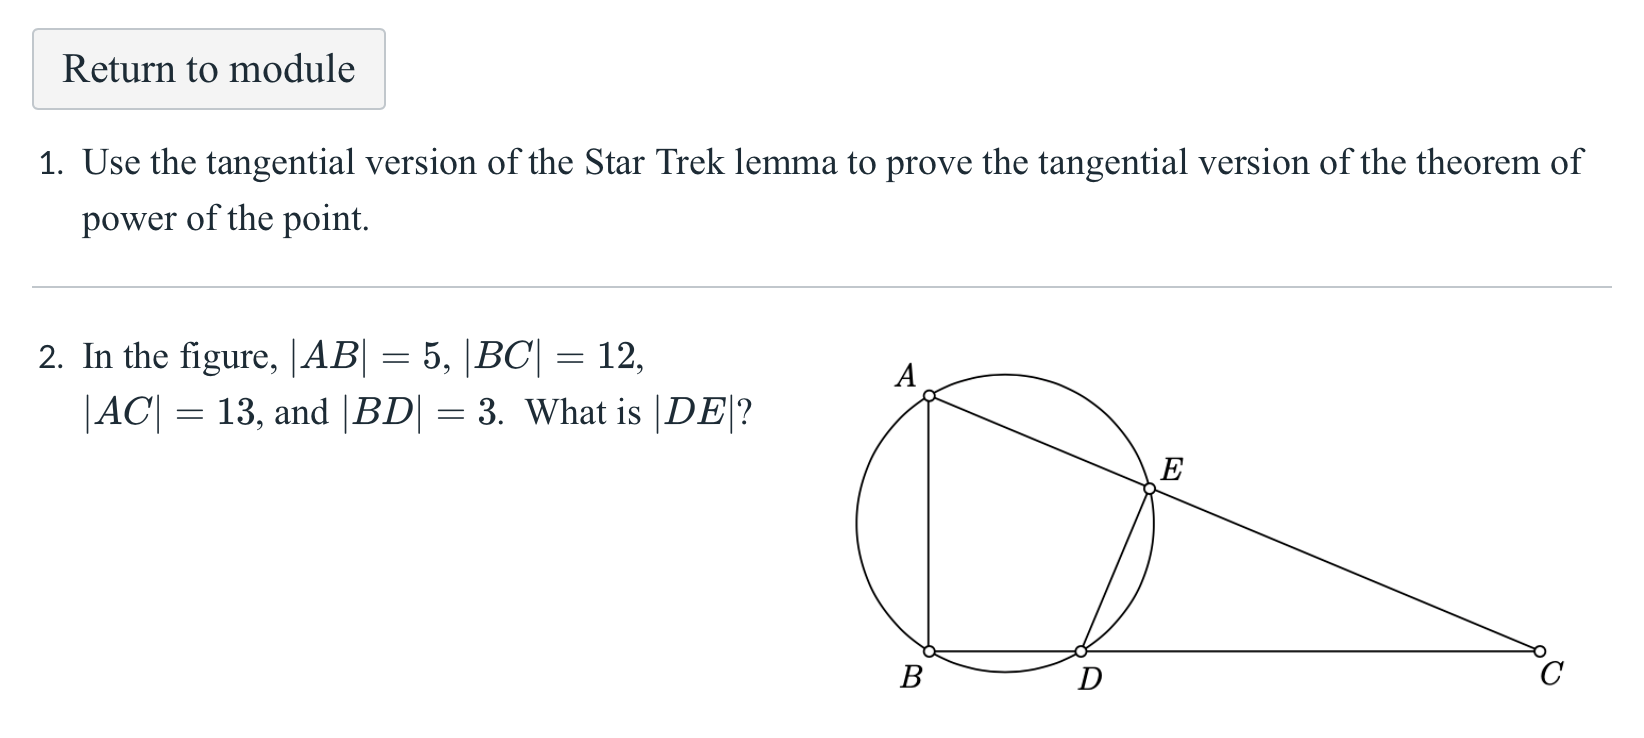Click point E on the geometry figure
This screenshot has width=1644, height=738.
pos(1150,489)
